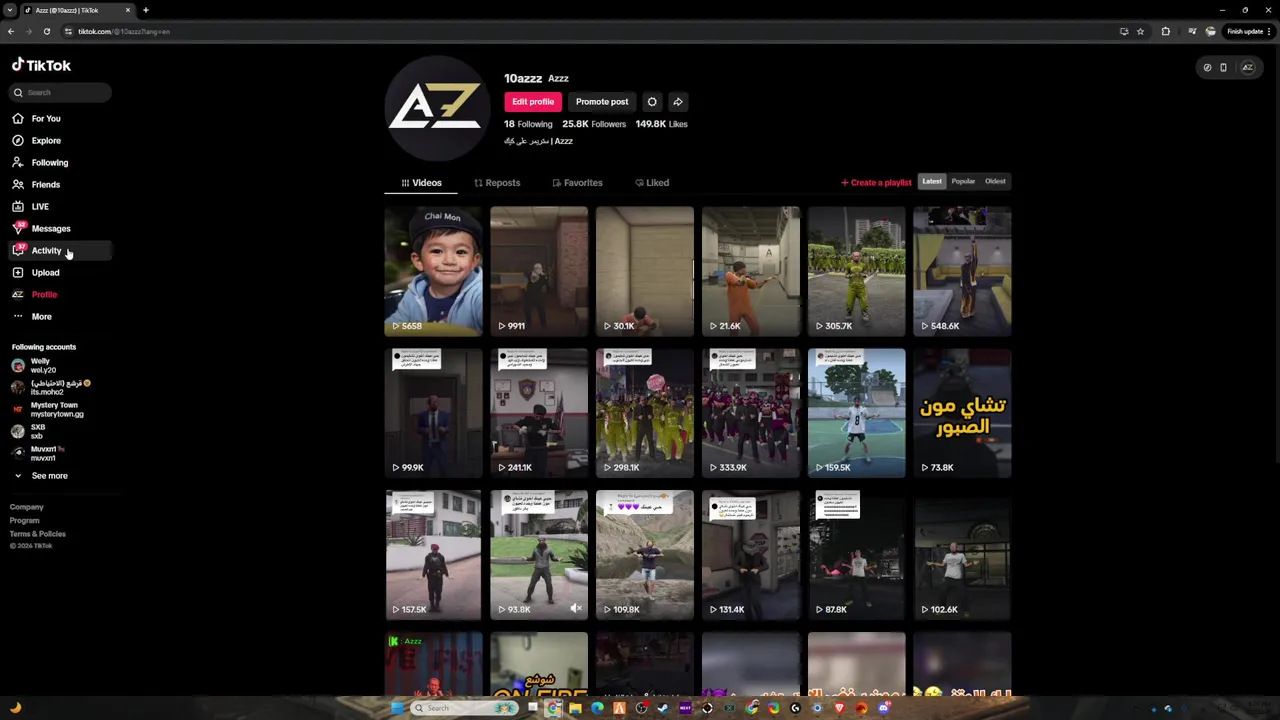Open Discord from the taskbar
Screen dimensions: 1280x720
[883, 708]
